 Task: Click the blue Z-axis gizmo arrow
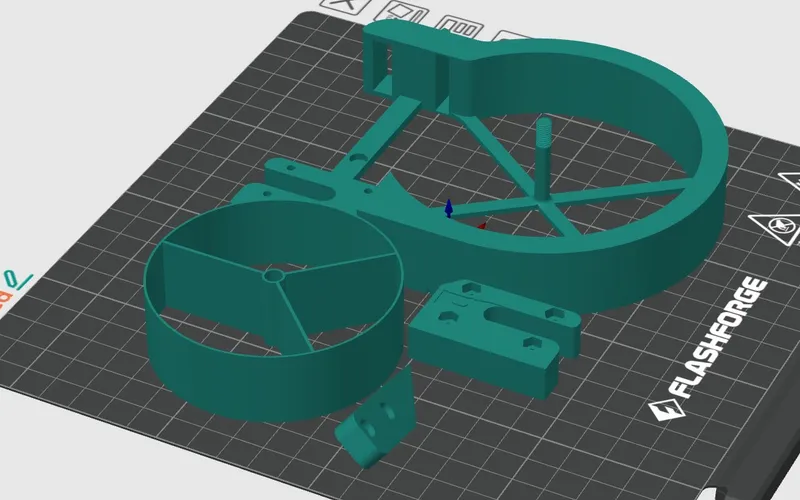(x=448, y=208)
